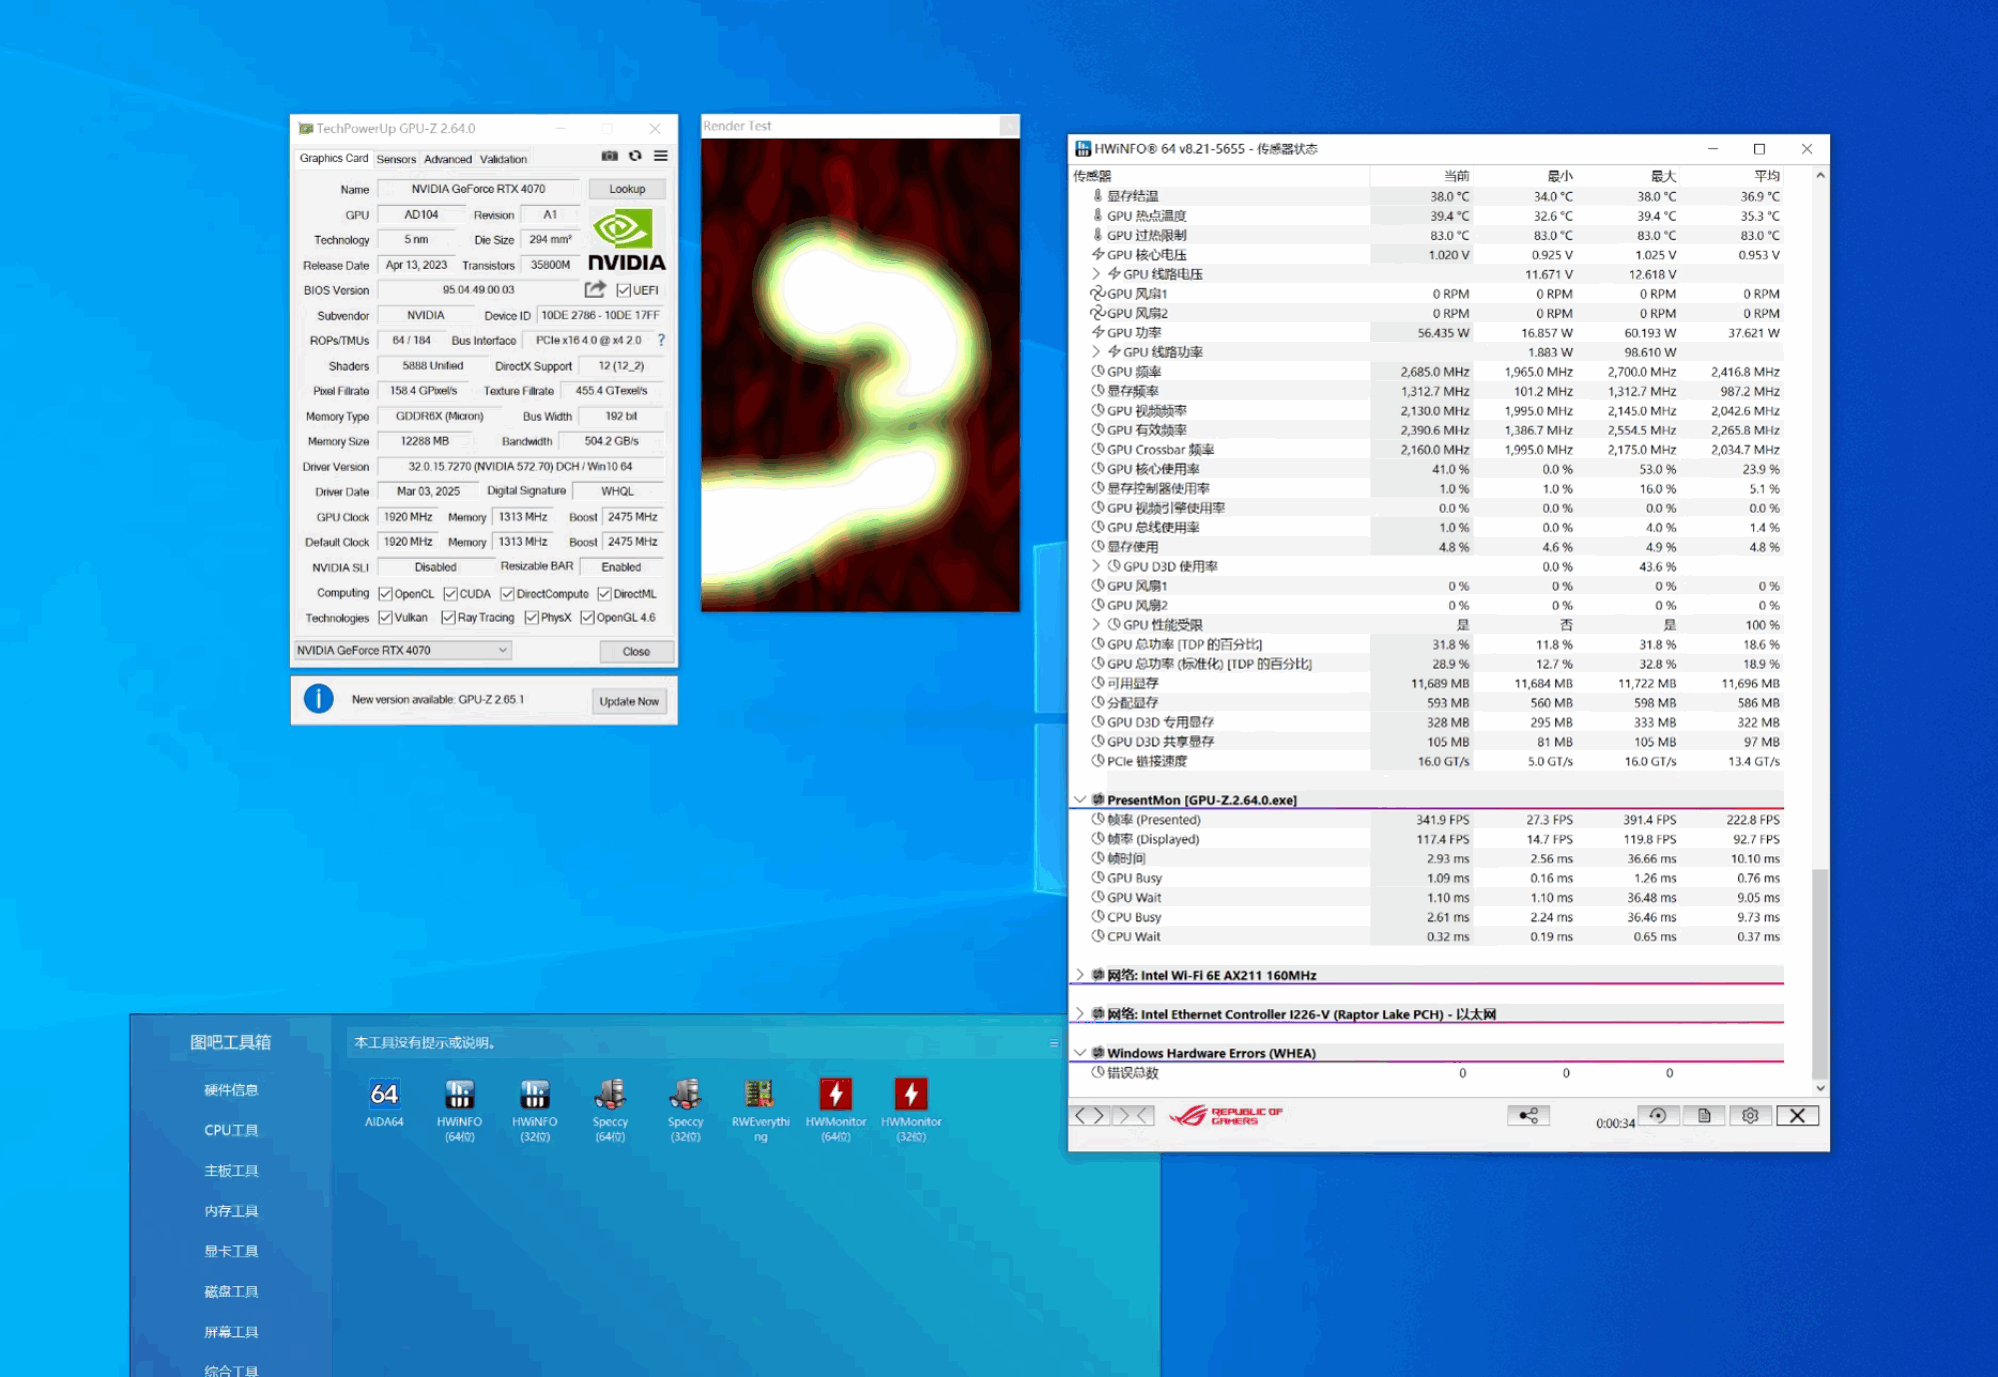Launch HWiNFO (32位) from the toolbox

point(535,1110)
